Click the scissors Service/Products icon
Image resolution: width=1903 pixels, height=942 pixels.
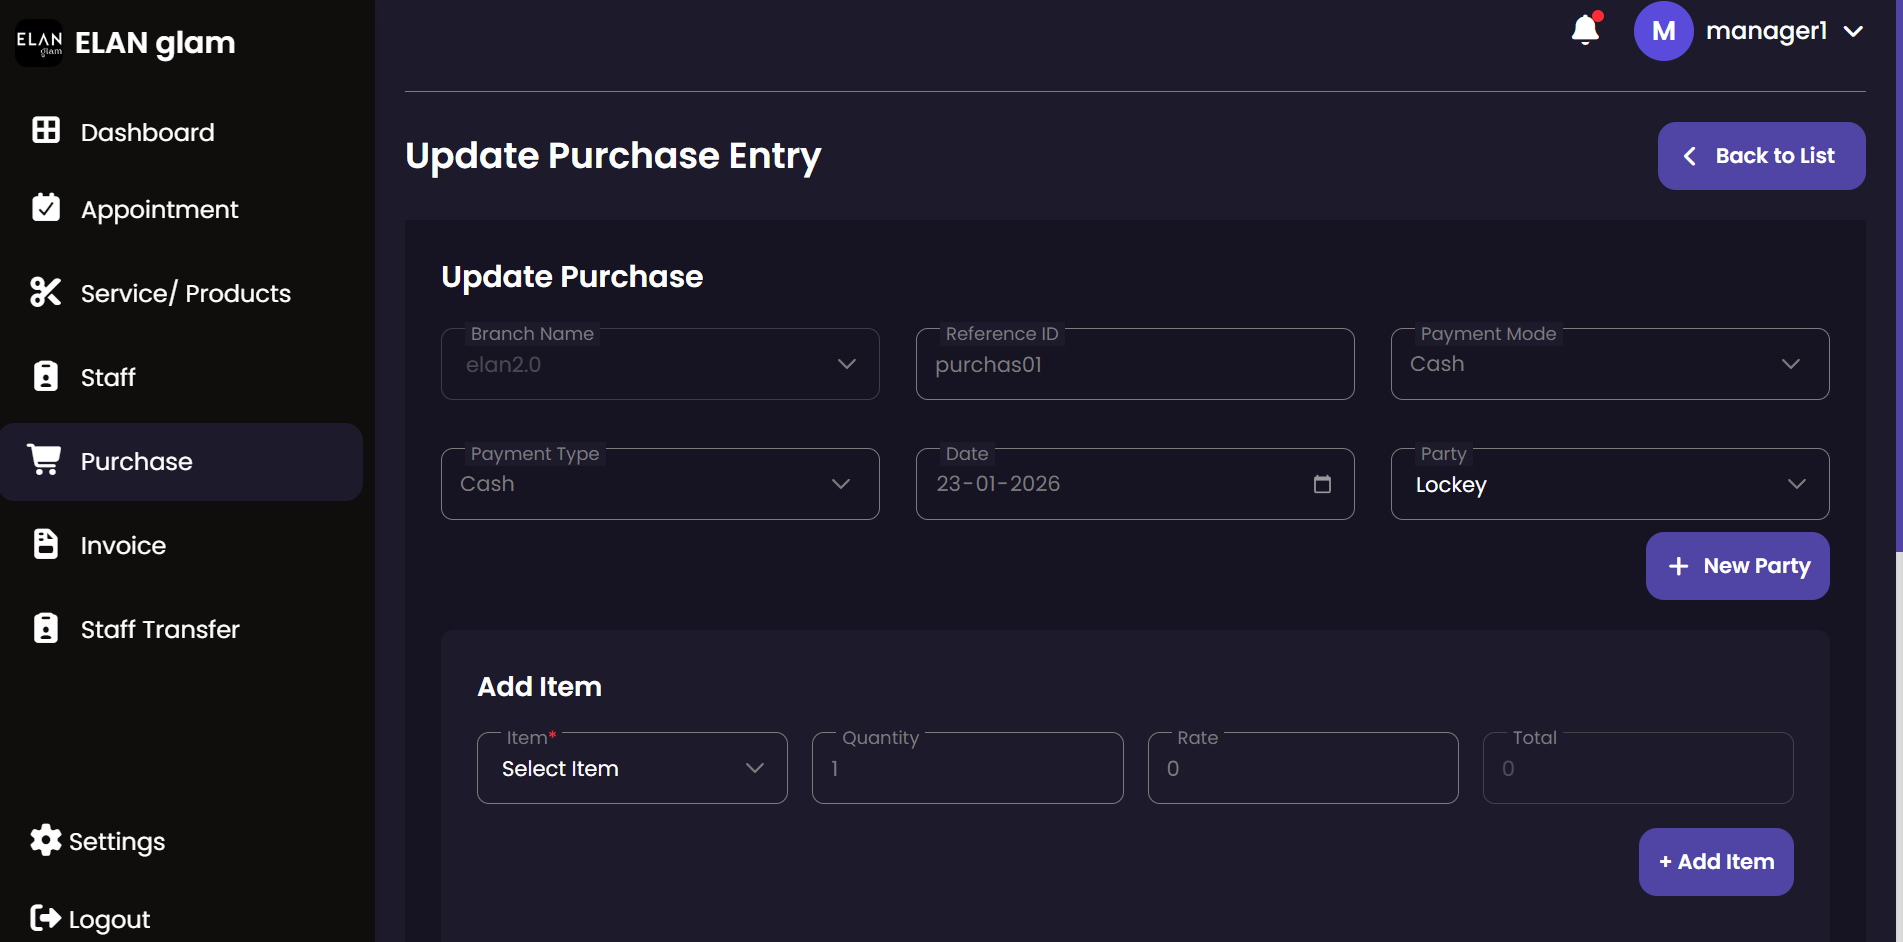46,292
